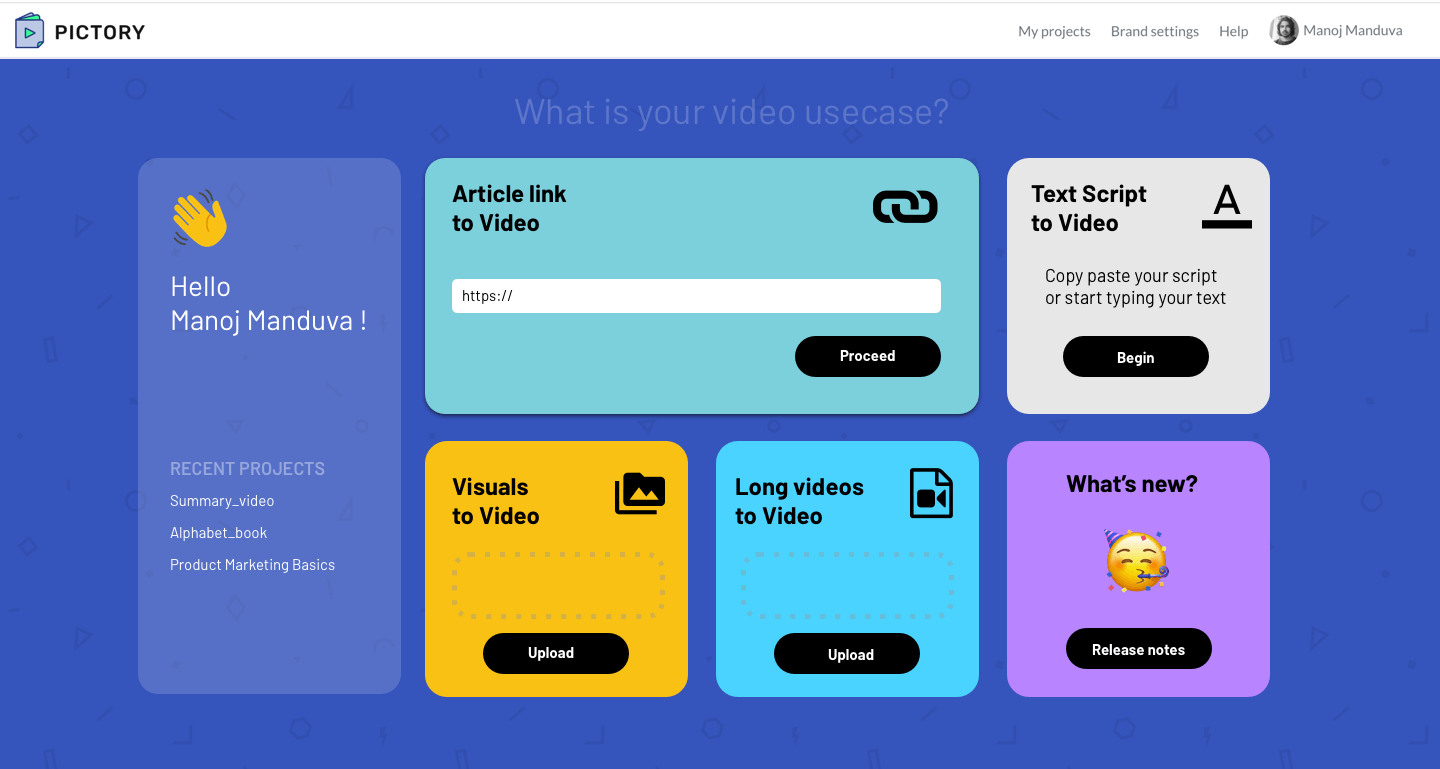Click the Visuals image gallery icon
1440x769 pixels.
640,493
